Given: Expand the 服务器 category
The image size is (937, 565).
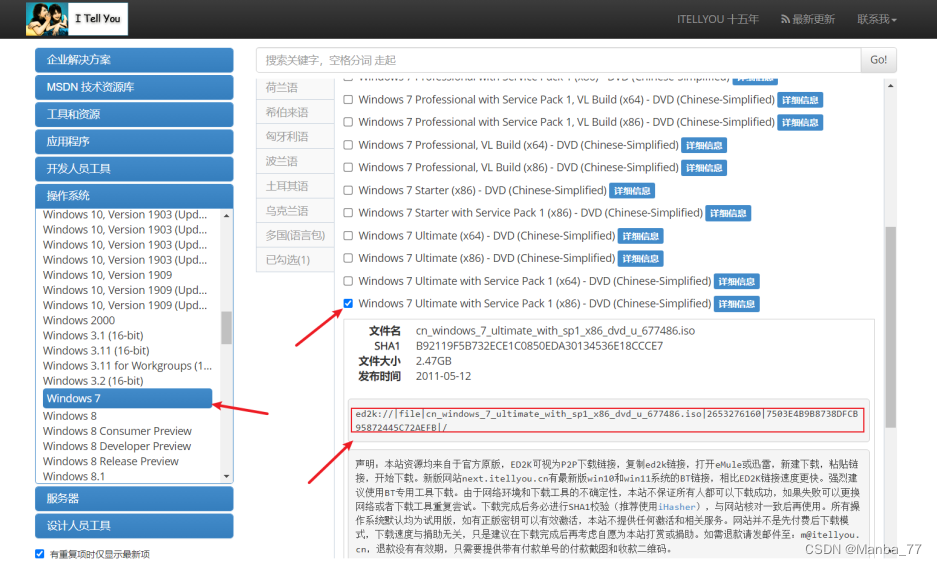Looking at the screenshot, I should coord(134,499).
